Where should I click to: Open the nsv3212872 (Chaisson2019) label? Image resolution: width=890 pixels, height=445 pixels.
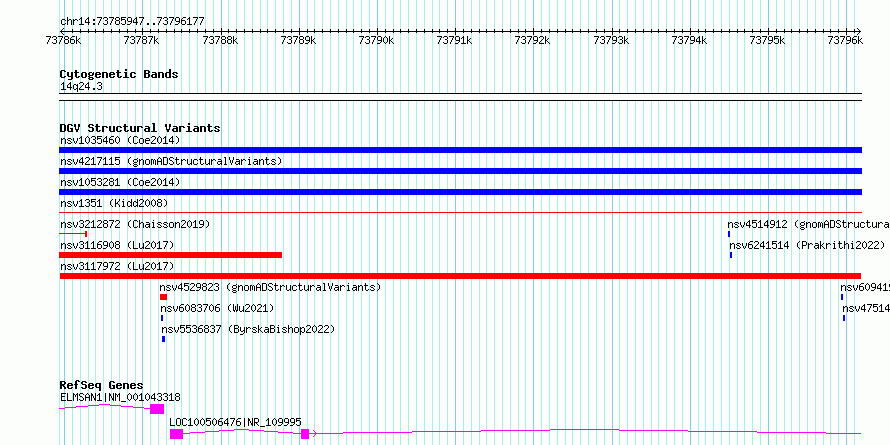[x=135, y=224]
